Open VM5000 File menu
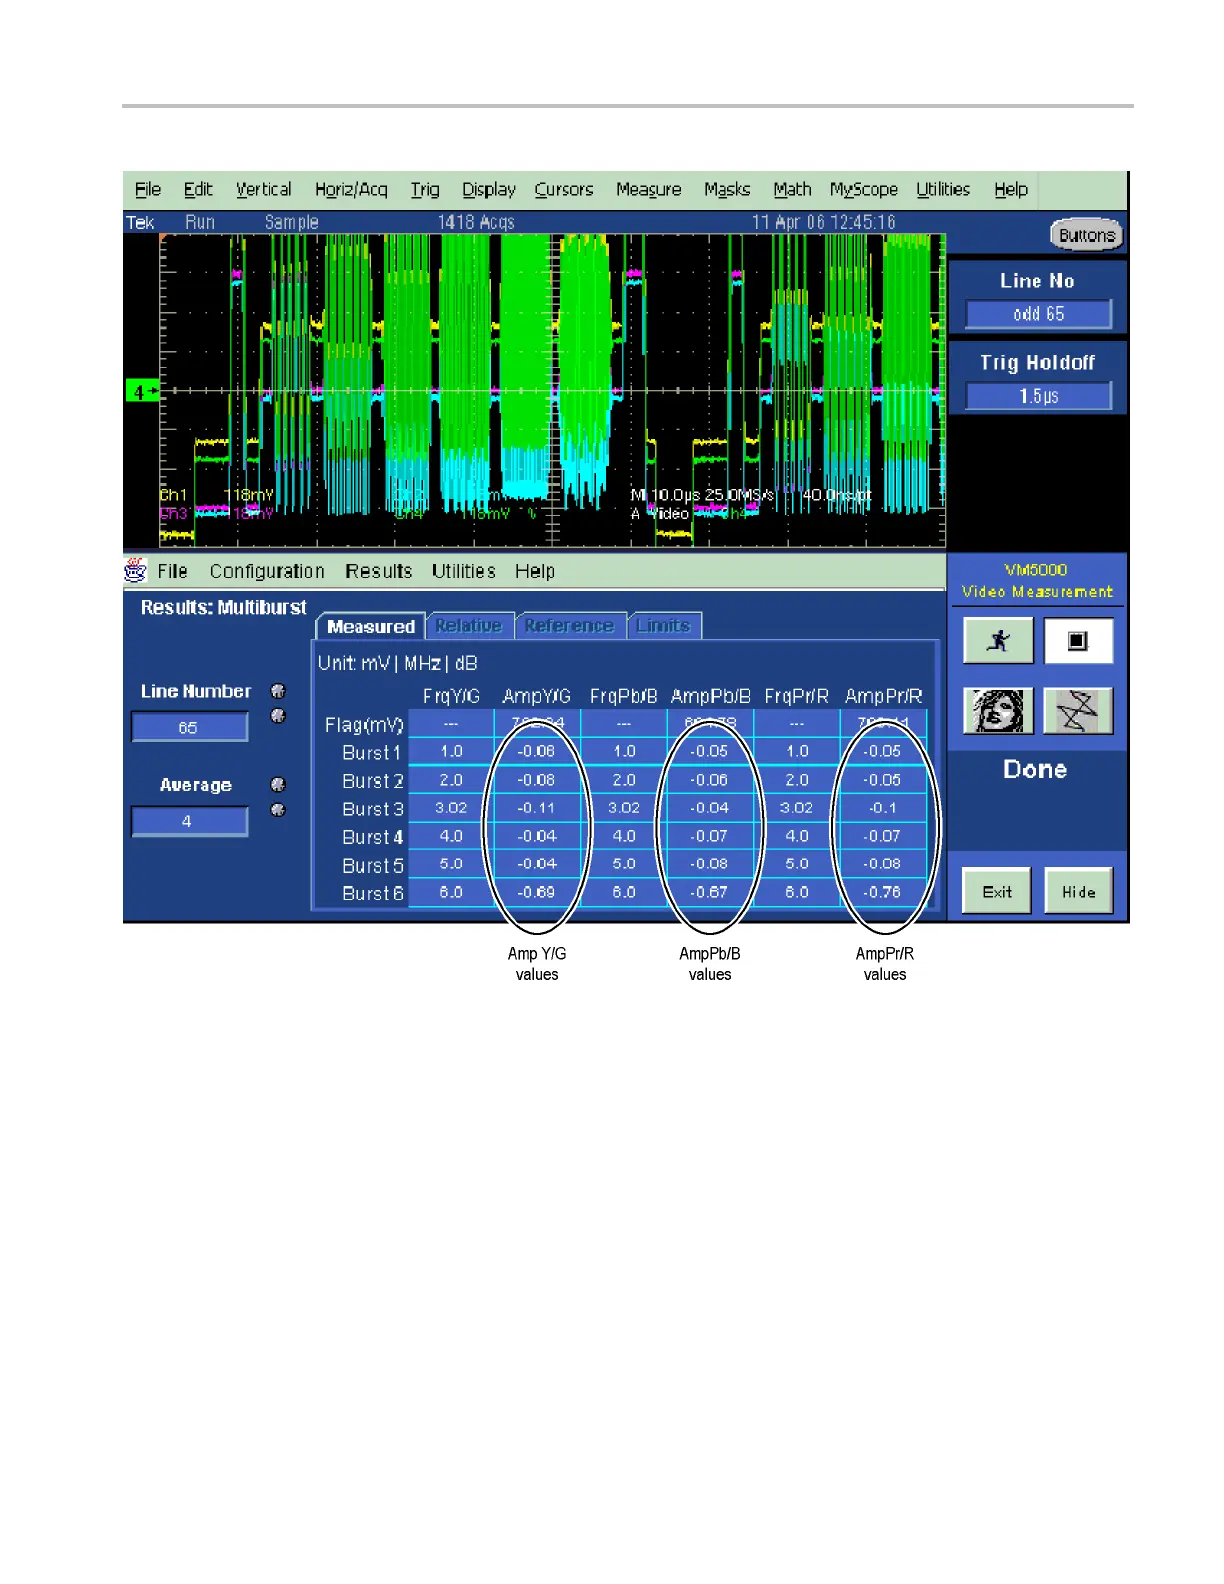This screenshot has width=1224, height=1584. 172,571
